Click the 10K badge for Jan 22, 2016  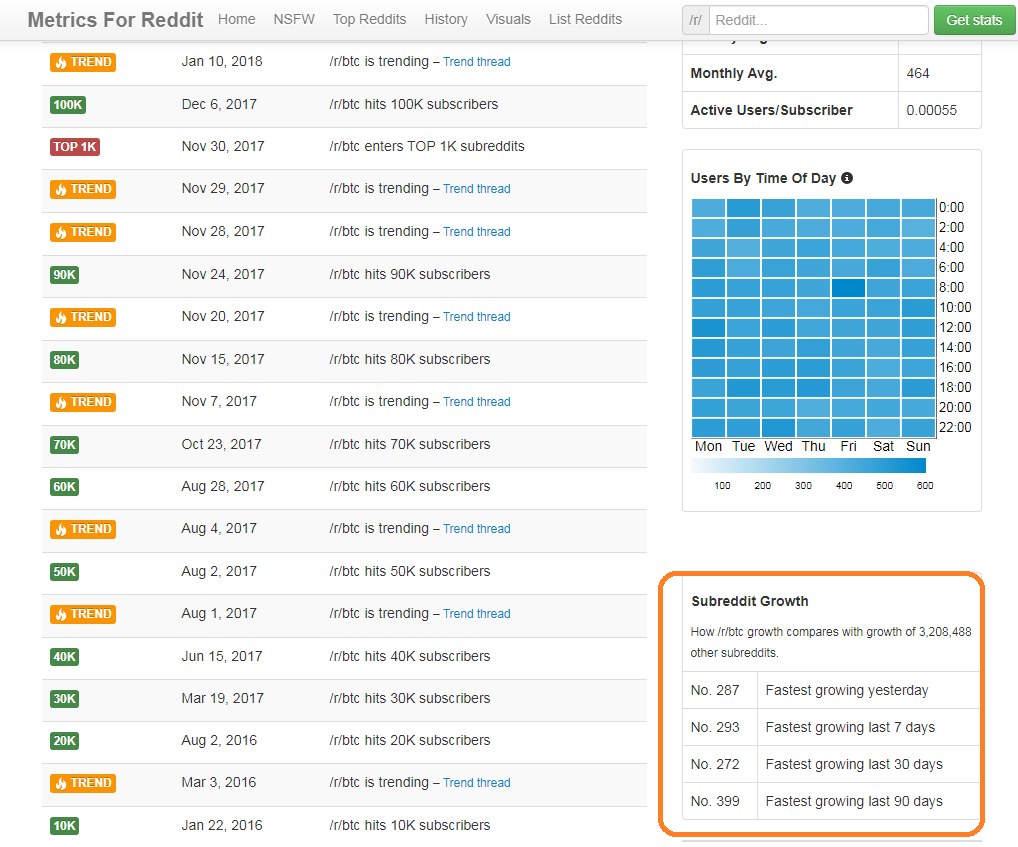click(64, 826)
